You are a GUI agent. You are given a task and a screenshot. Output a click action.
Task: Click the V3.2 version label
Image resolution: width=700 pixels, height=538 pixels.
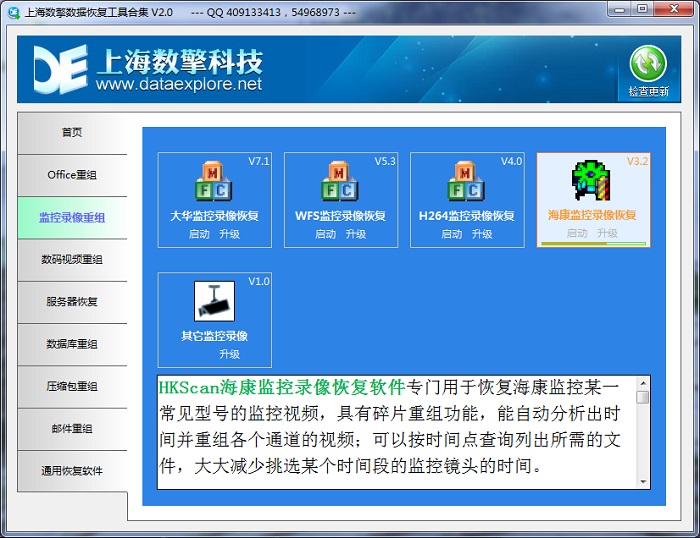tap(637, 161)
